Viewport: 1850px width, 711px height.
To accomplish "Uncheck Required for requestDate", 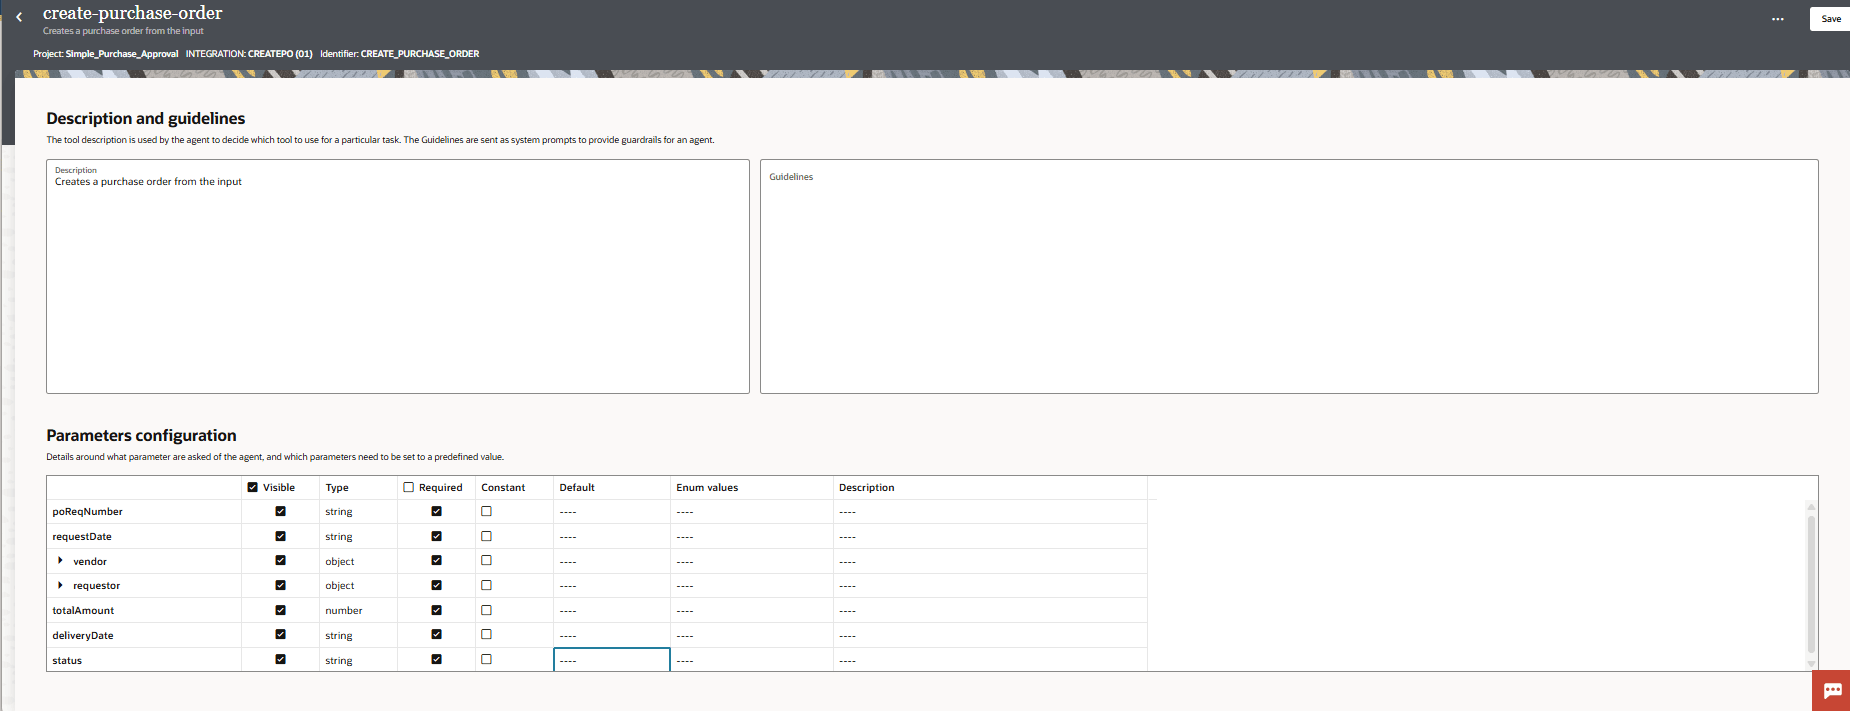I will [437, 536].
